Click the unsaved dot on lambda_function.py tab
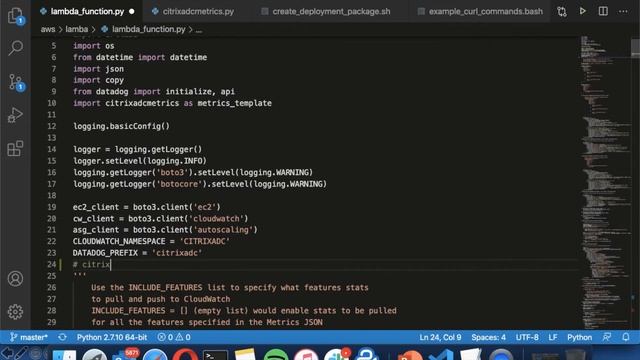Screen dimensions: 640x360 131,11
